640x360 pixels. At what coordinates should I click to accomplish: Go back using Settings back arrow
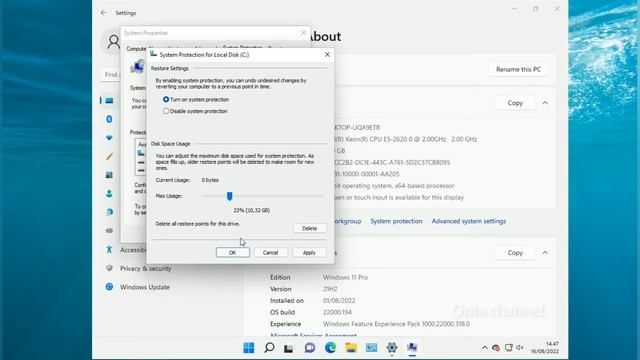click(103, 13)
